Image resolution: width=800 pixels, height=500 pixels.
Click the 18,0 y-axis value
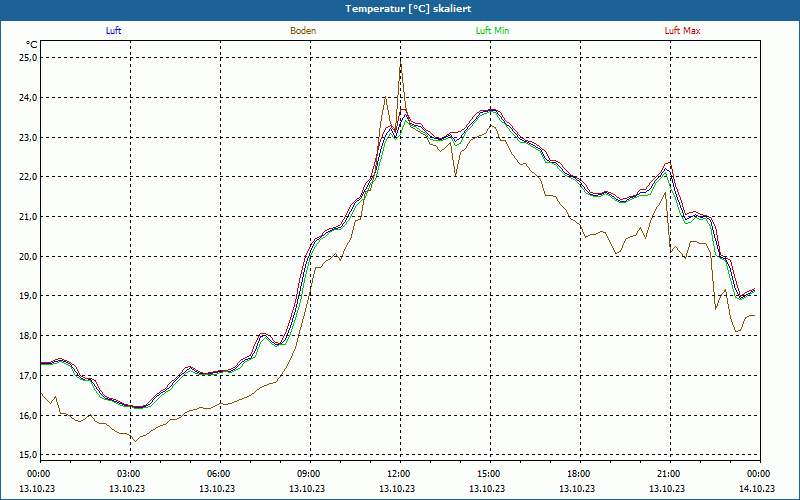coord(29,336)
